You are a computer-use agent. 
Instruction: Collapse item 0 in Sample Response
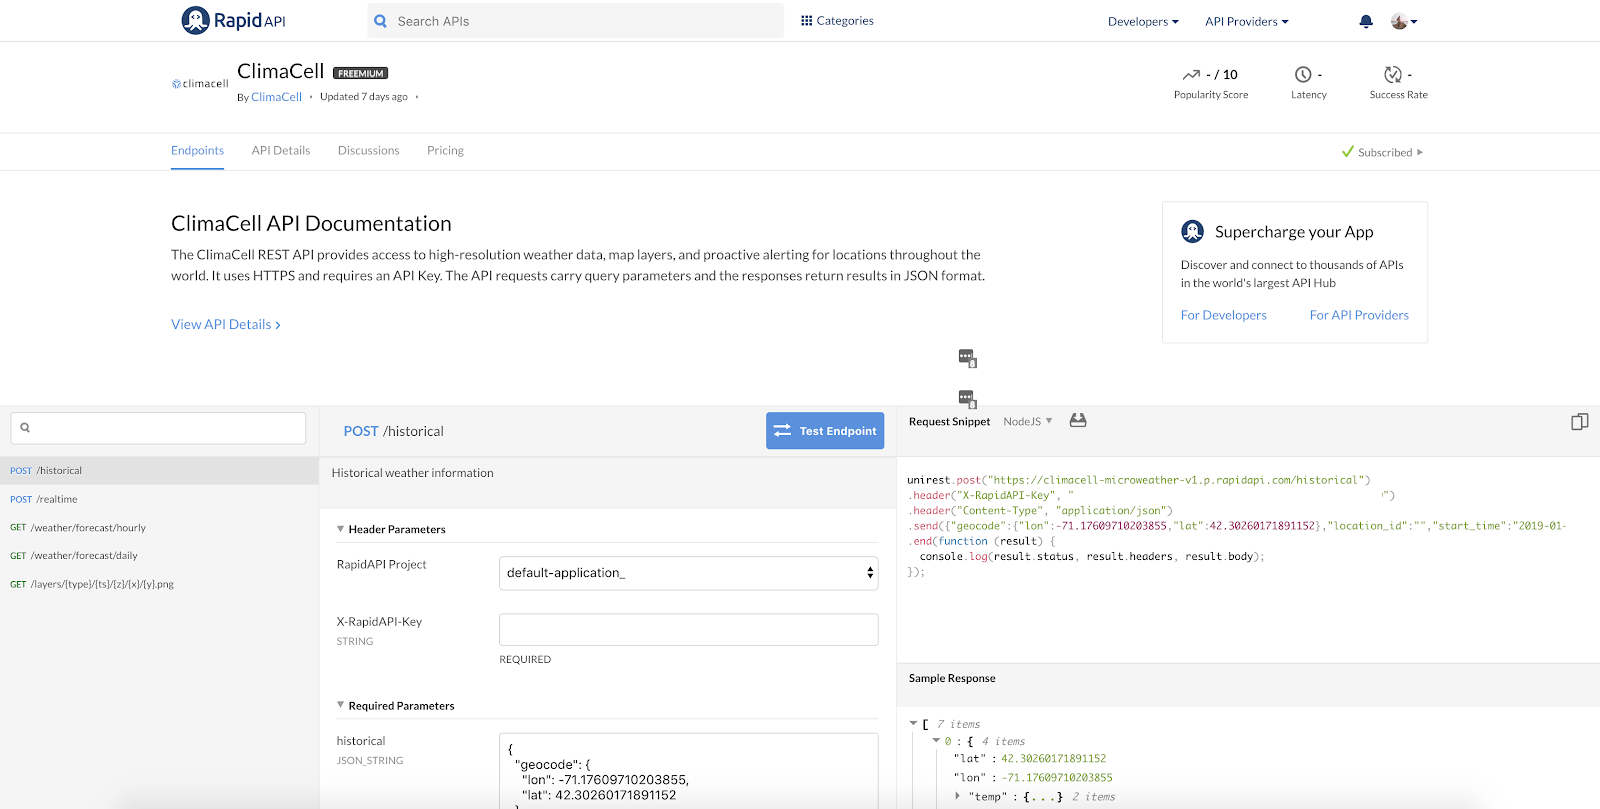coord(936,741)
